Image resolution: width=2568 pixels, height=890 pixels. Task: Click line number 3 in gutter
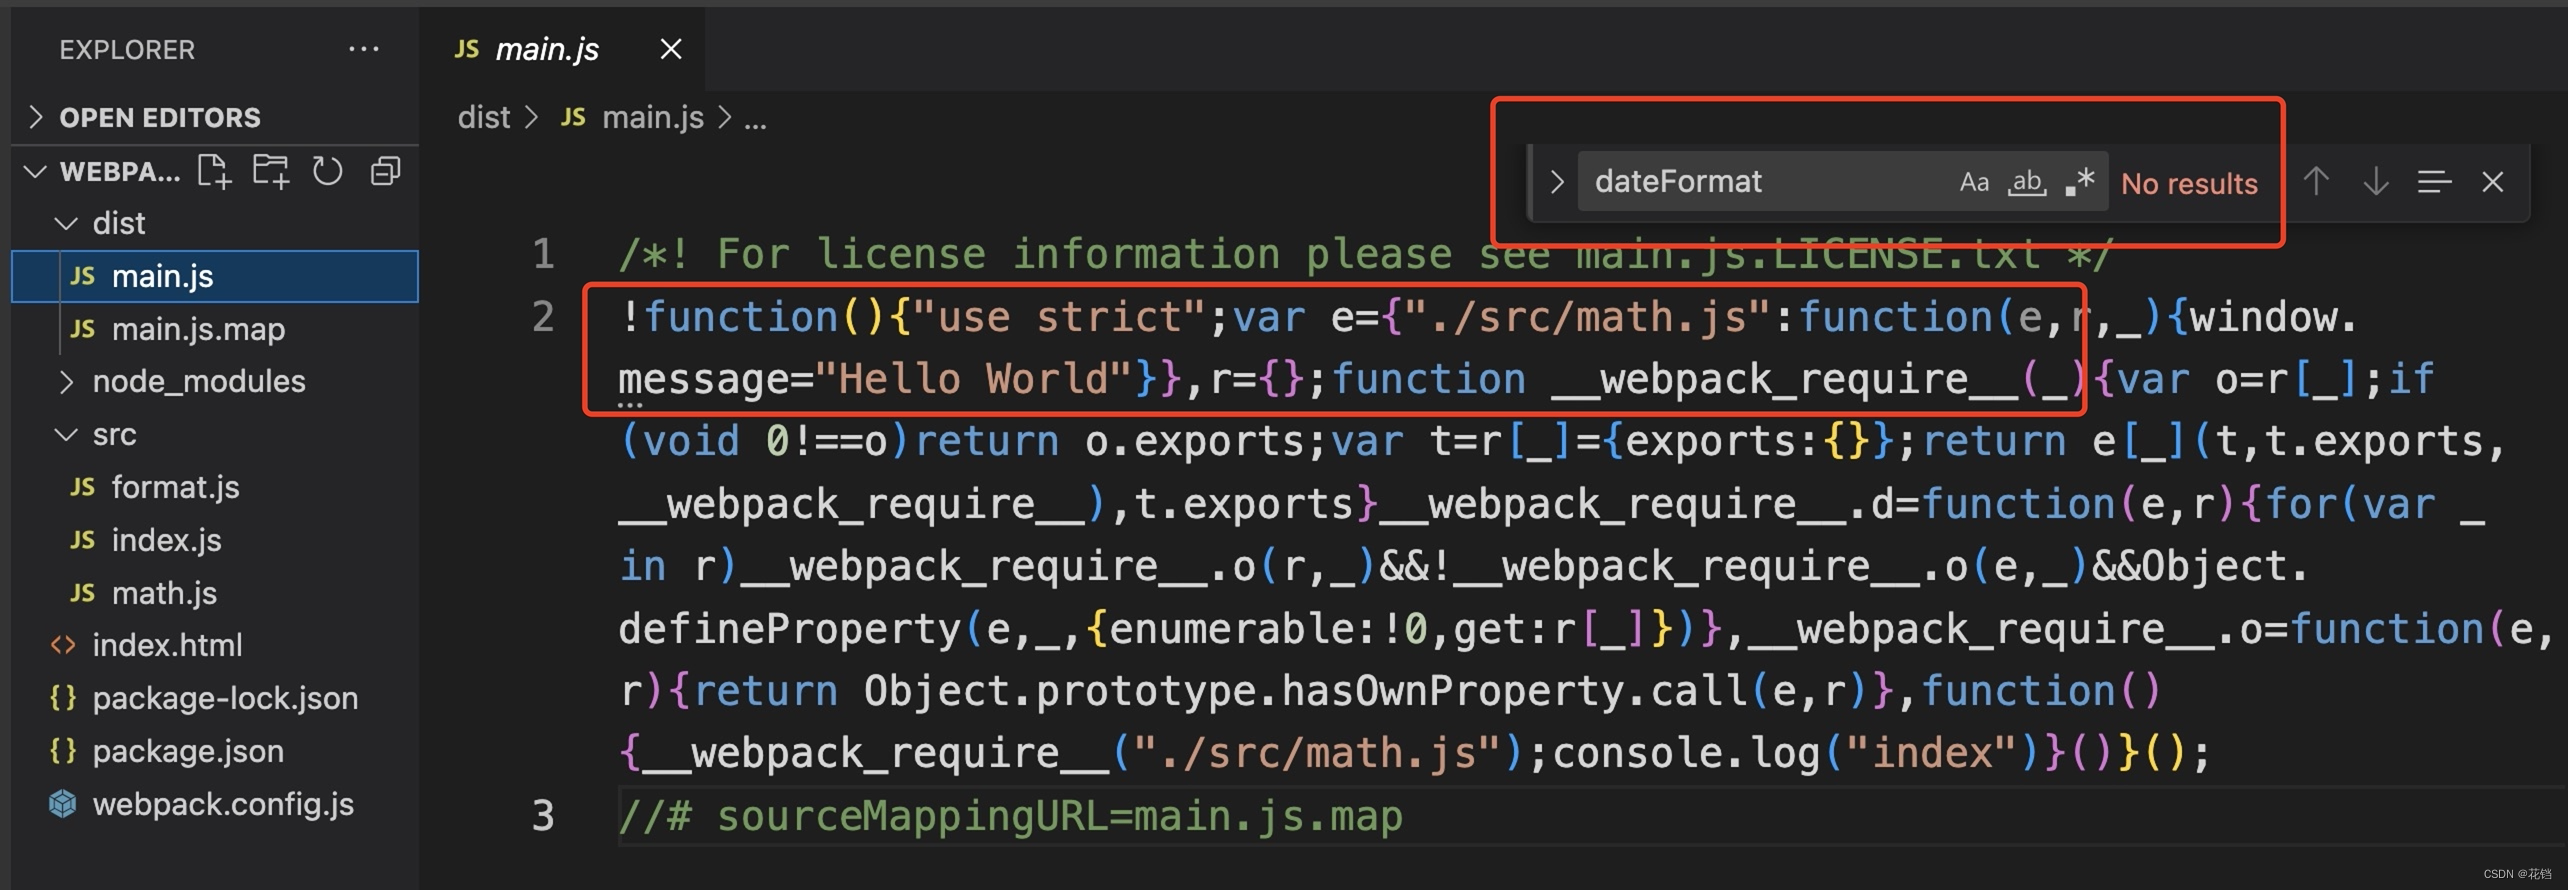coord(543,816)
